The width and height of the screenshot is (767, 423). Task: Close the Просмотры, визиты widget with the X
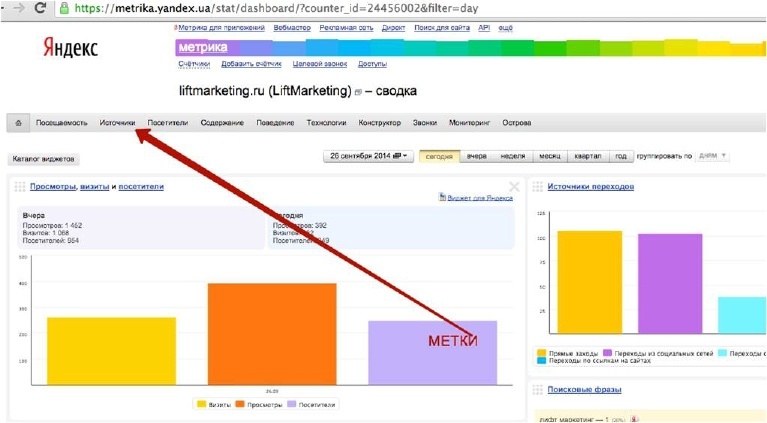[514, 187]
